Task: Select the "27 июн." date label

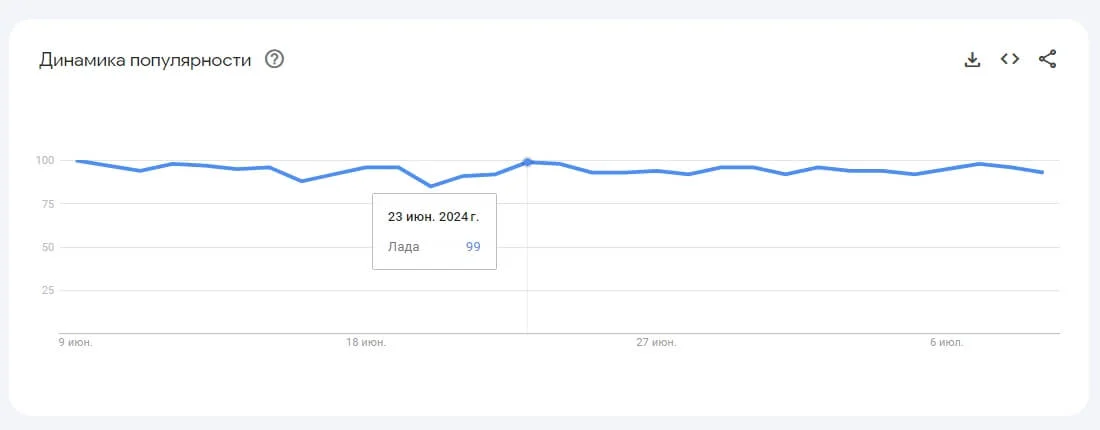Action: [x=656, y=343]
